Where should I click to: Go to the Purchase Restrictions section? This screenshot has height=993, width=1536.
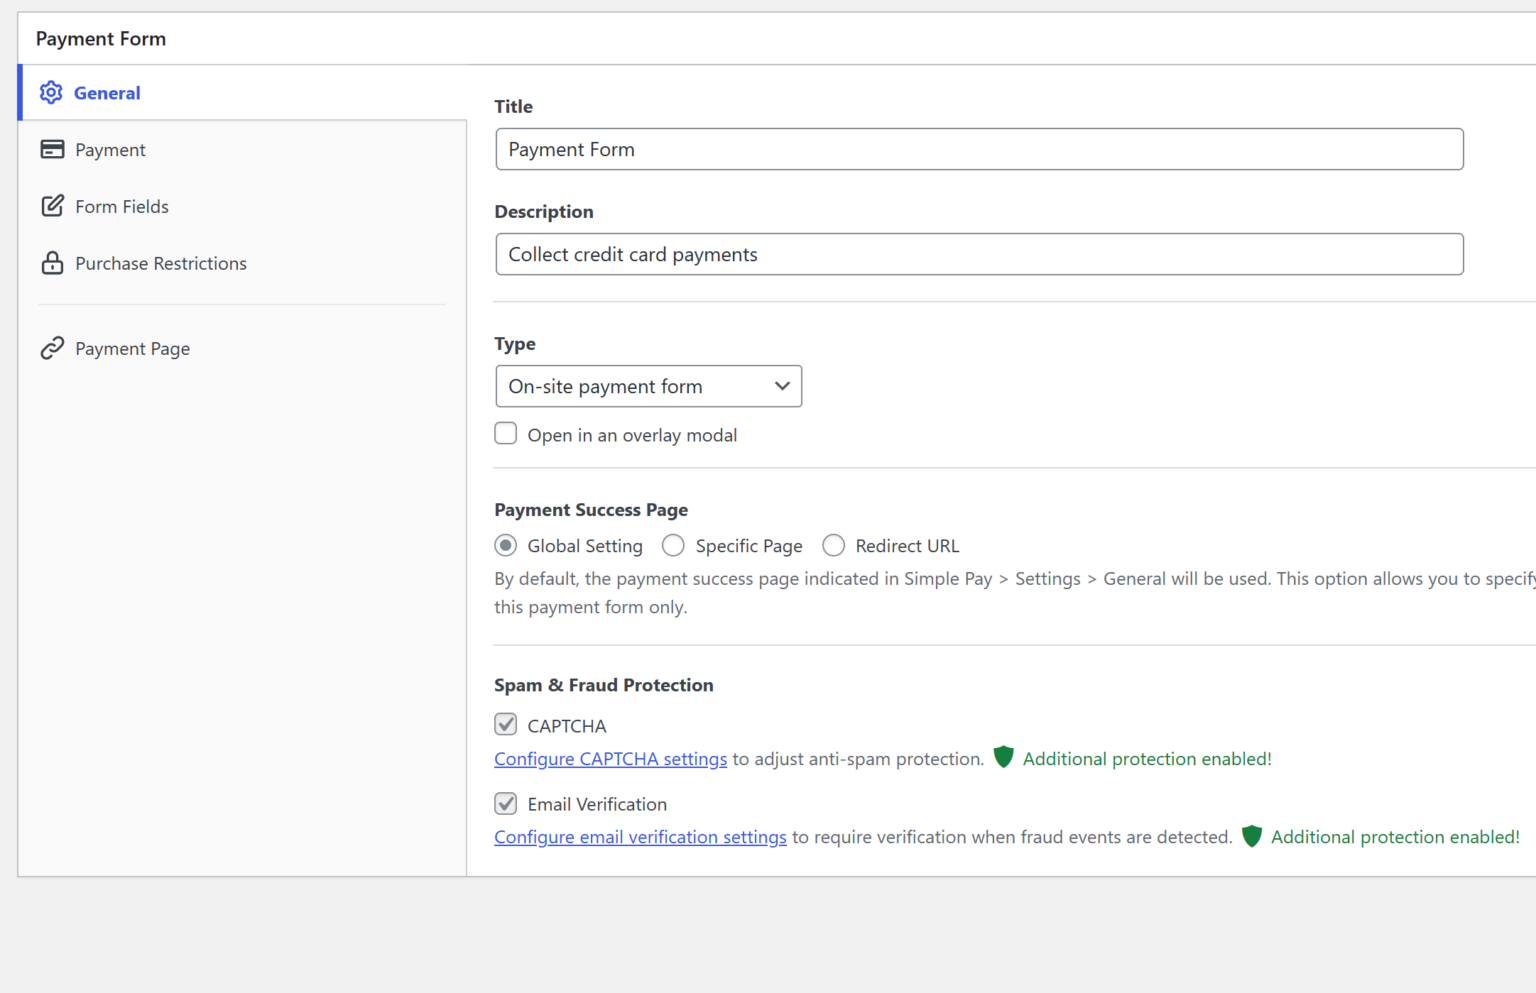coord(161,263)
